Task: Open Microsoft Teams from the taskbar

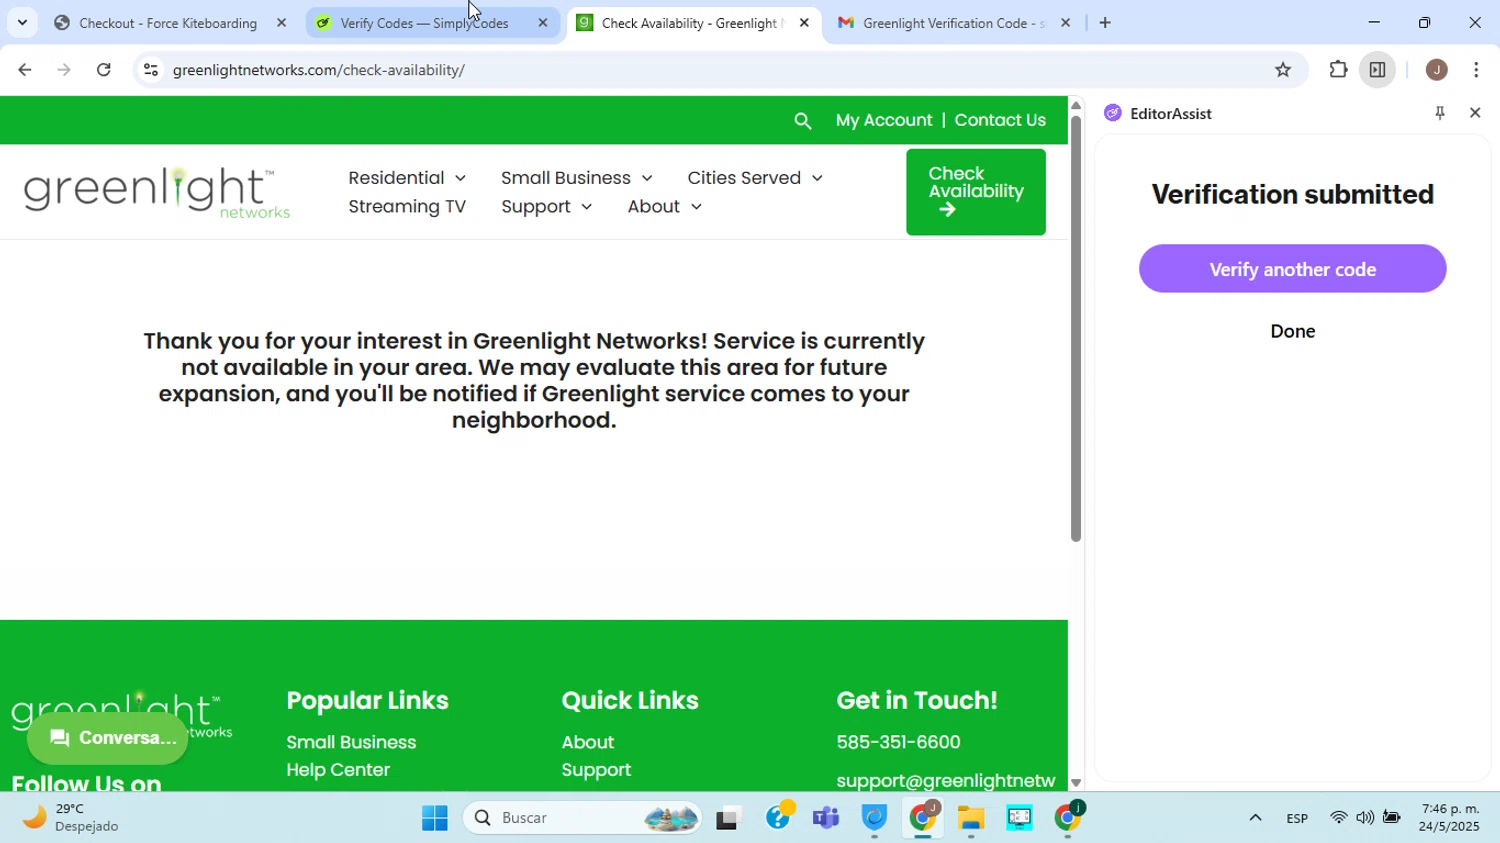Action: [x=826, y=818]
